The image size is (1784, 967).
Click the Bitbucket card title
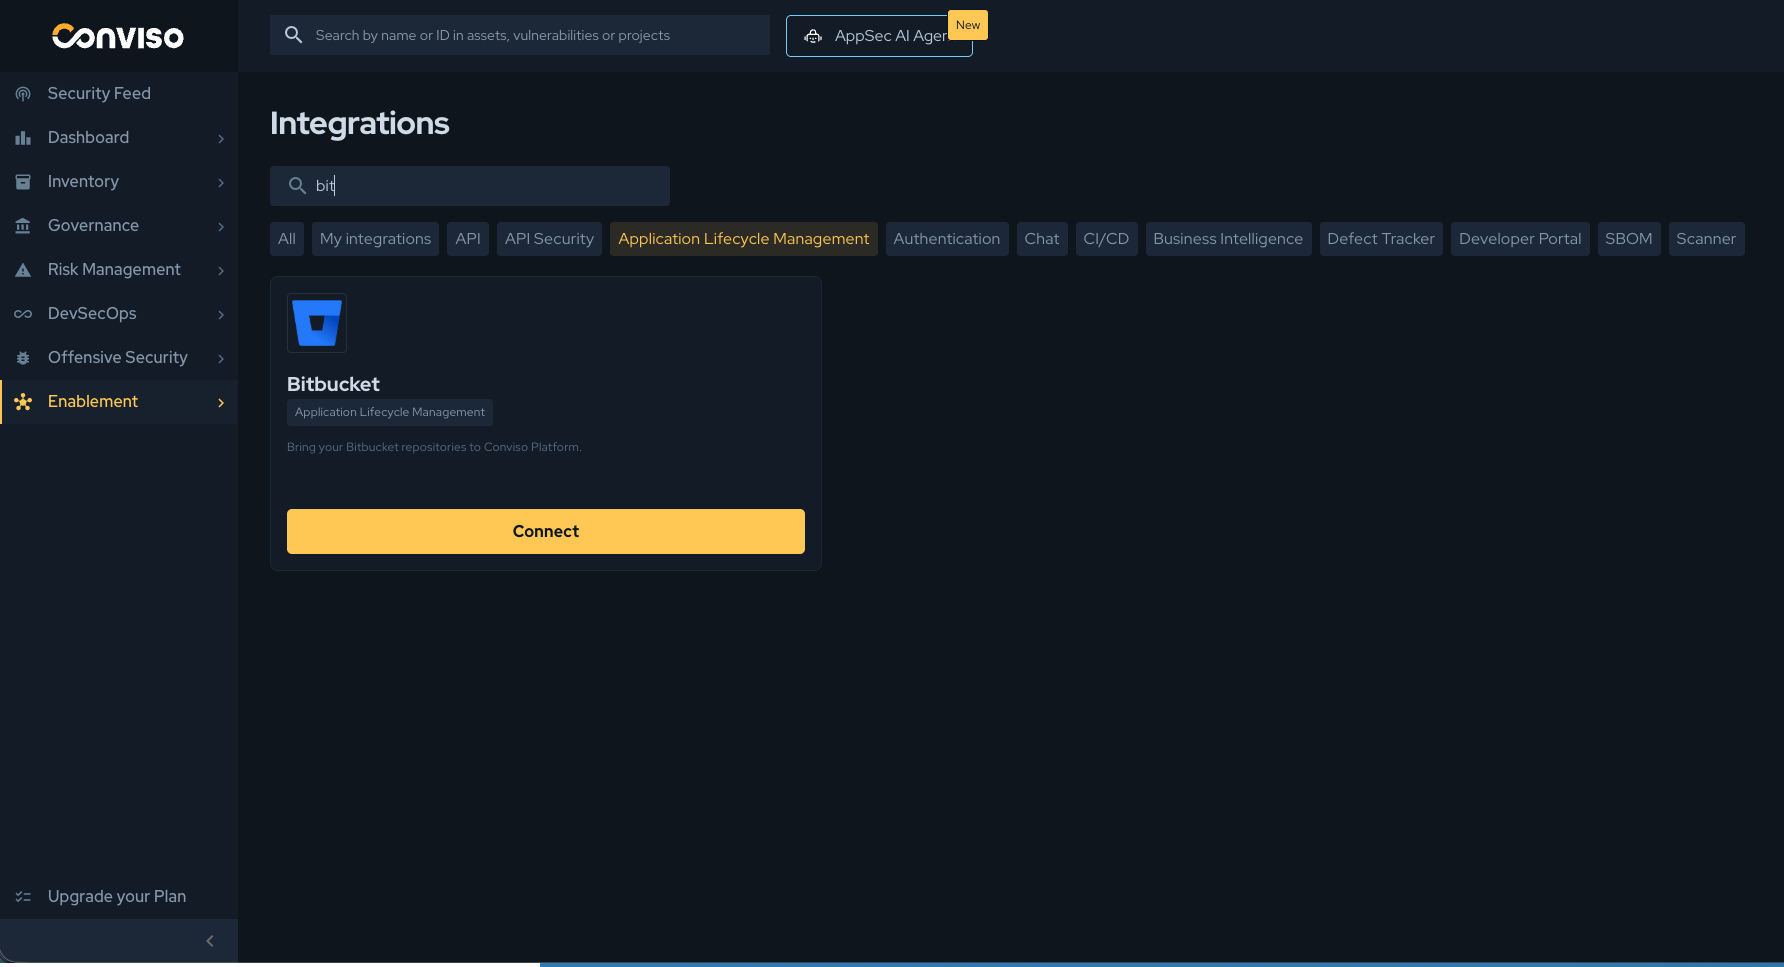(x=333, y=384)
